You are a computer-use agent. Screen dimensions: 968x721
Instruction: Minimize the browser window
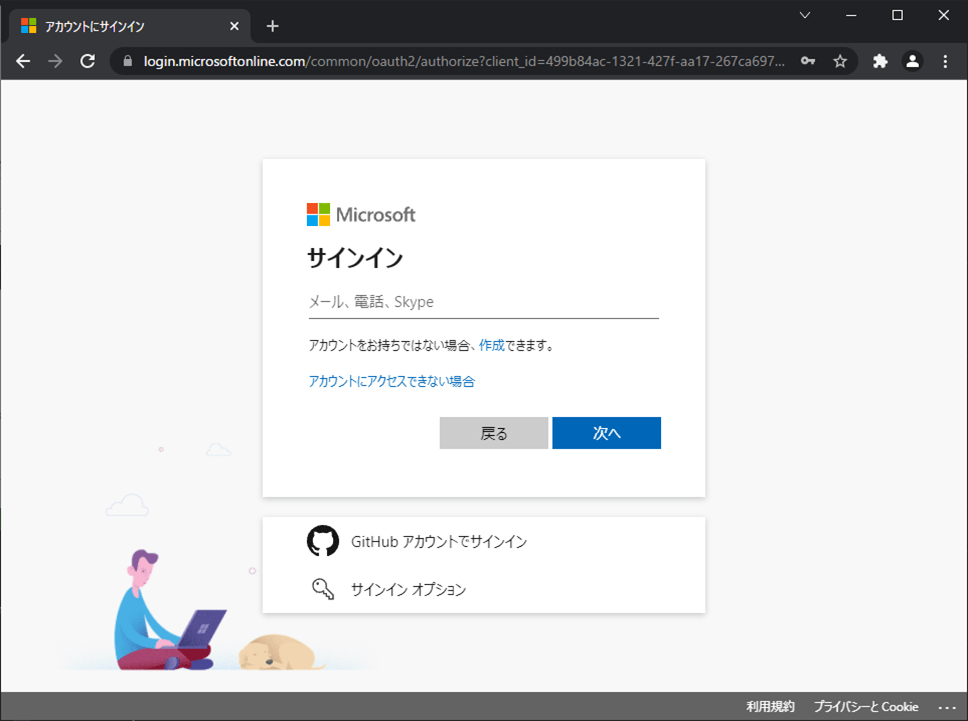tap(851, 15)
